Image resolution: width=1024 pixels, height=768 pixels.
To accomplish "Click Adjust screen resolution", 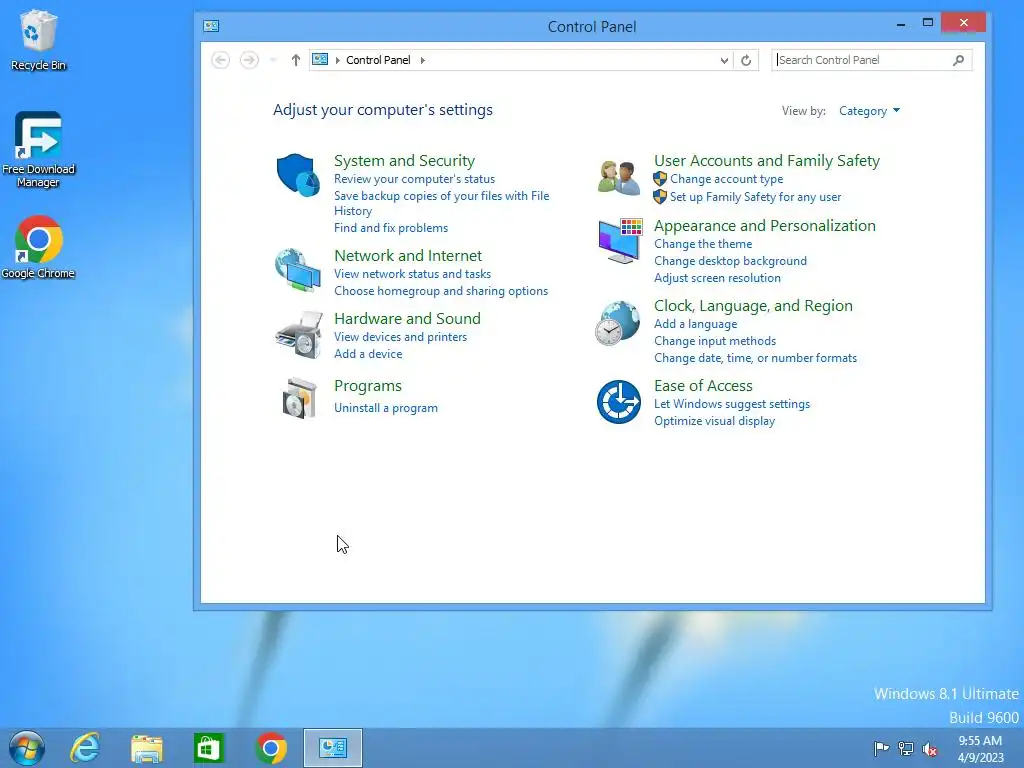I will [x=717, y=278].
